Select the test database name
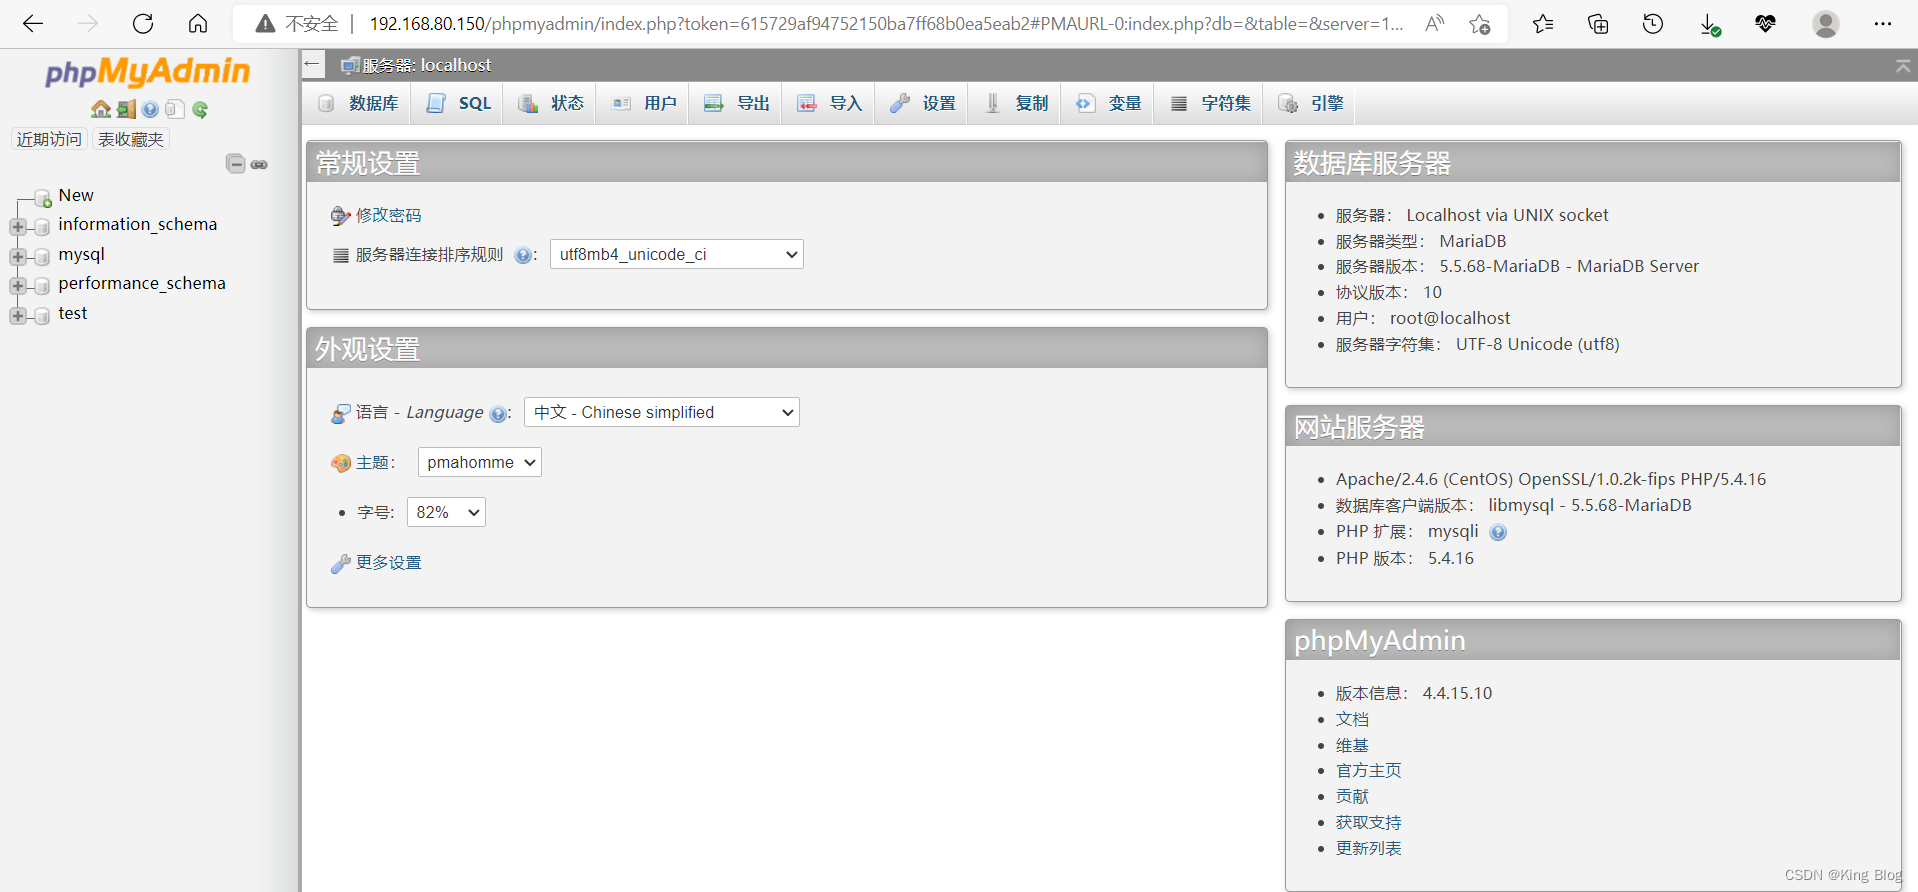 coord(73,313)
